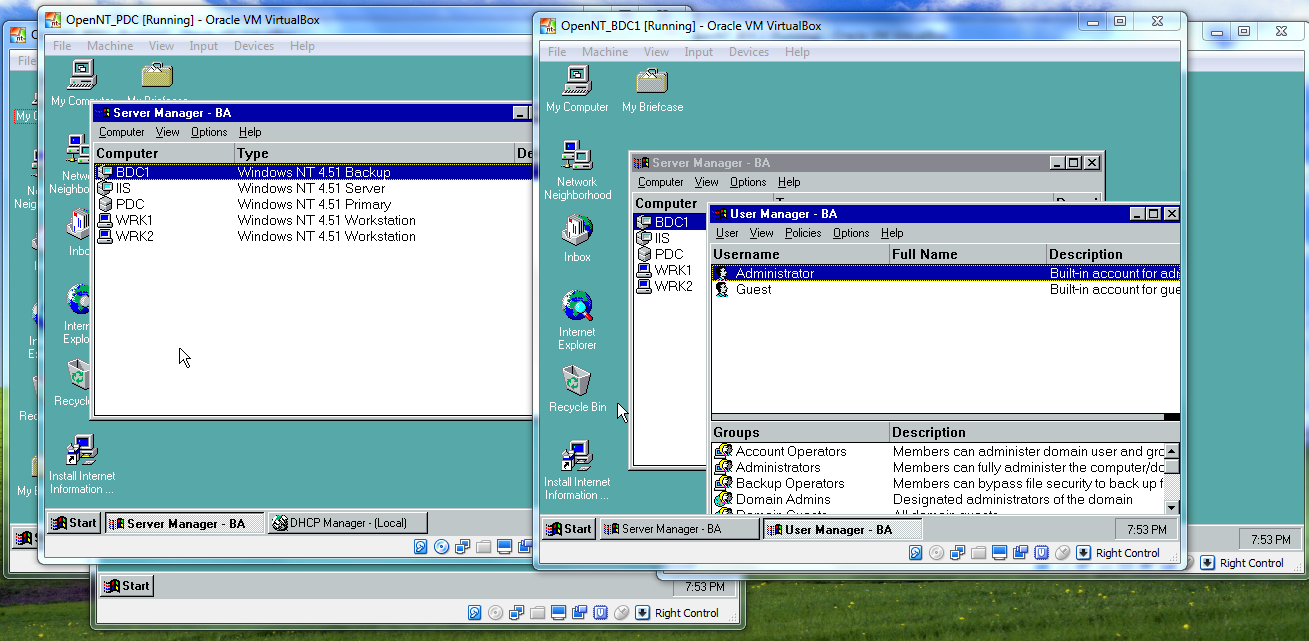The width and height of the screenshot is (1309, 641).
Task: Click Type column header in PDC Server Manager
Action: 375,153
